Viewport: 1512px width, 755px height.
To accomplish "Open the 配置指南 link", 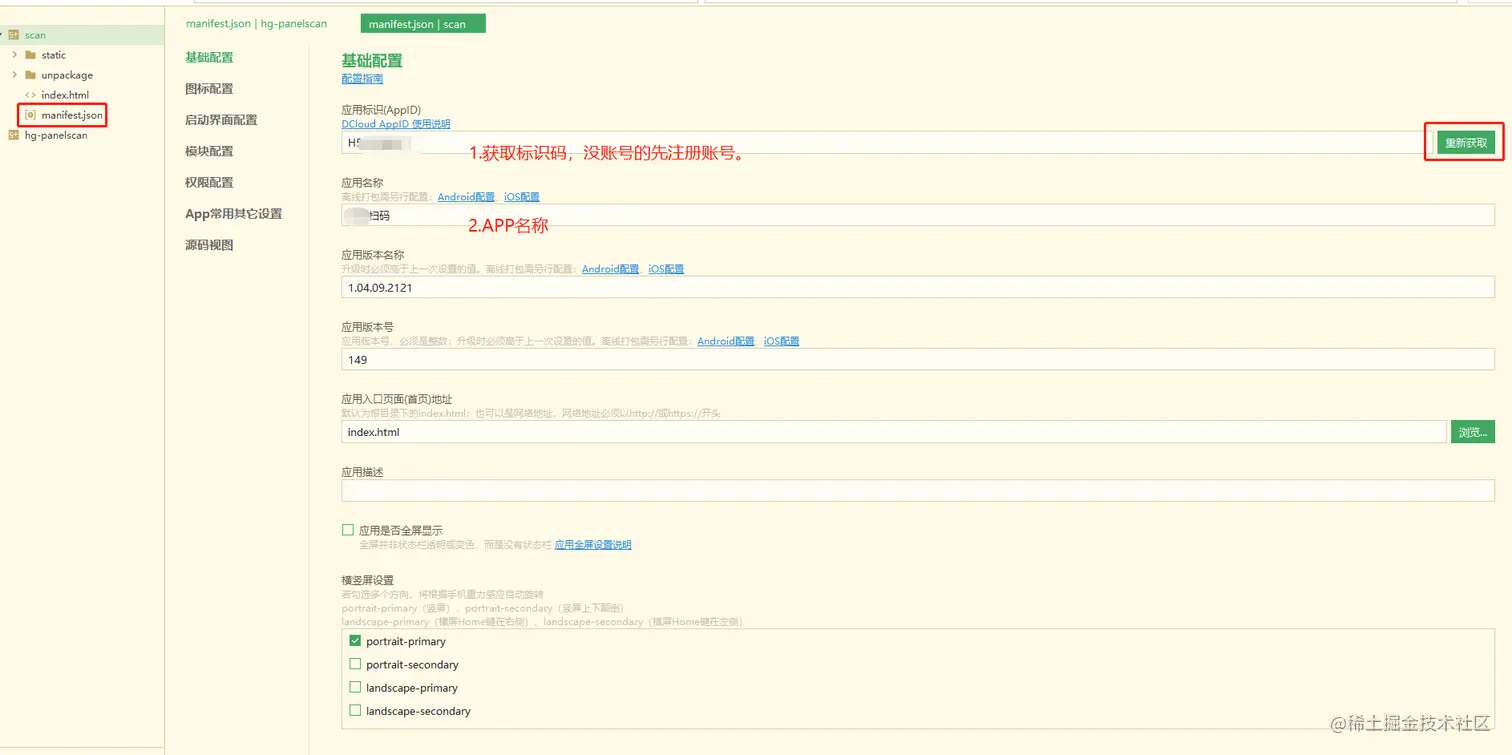I will [362, 78].
